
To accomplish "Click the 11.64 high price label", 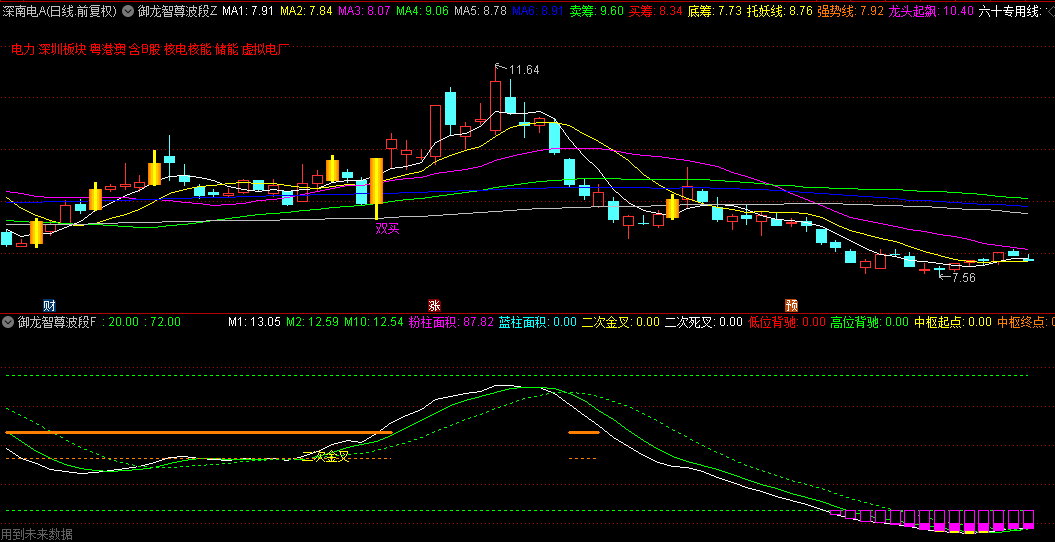I will [524, 70].
